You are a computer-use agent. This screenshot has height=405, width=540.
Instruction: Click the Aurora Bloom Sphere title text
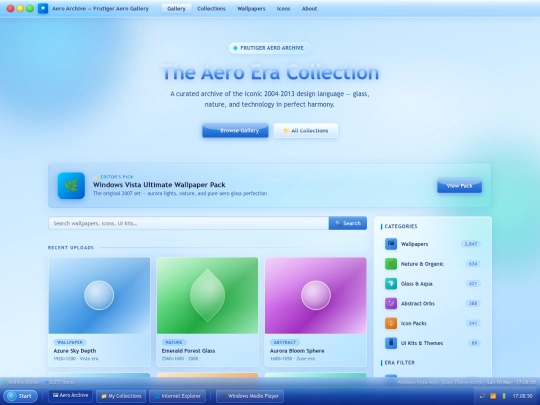(297, 351)
